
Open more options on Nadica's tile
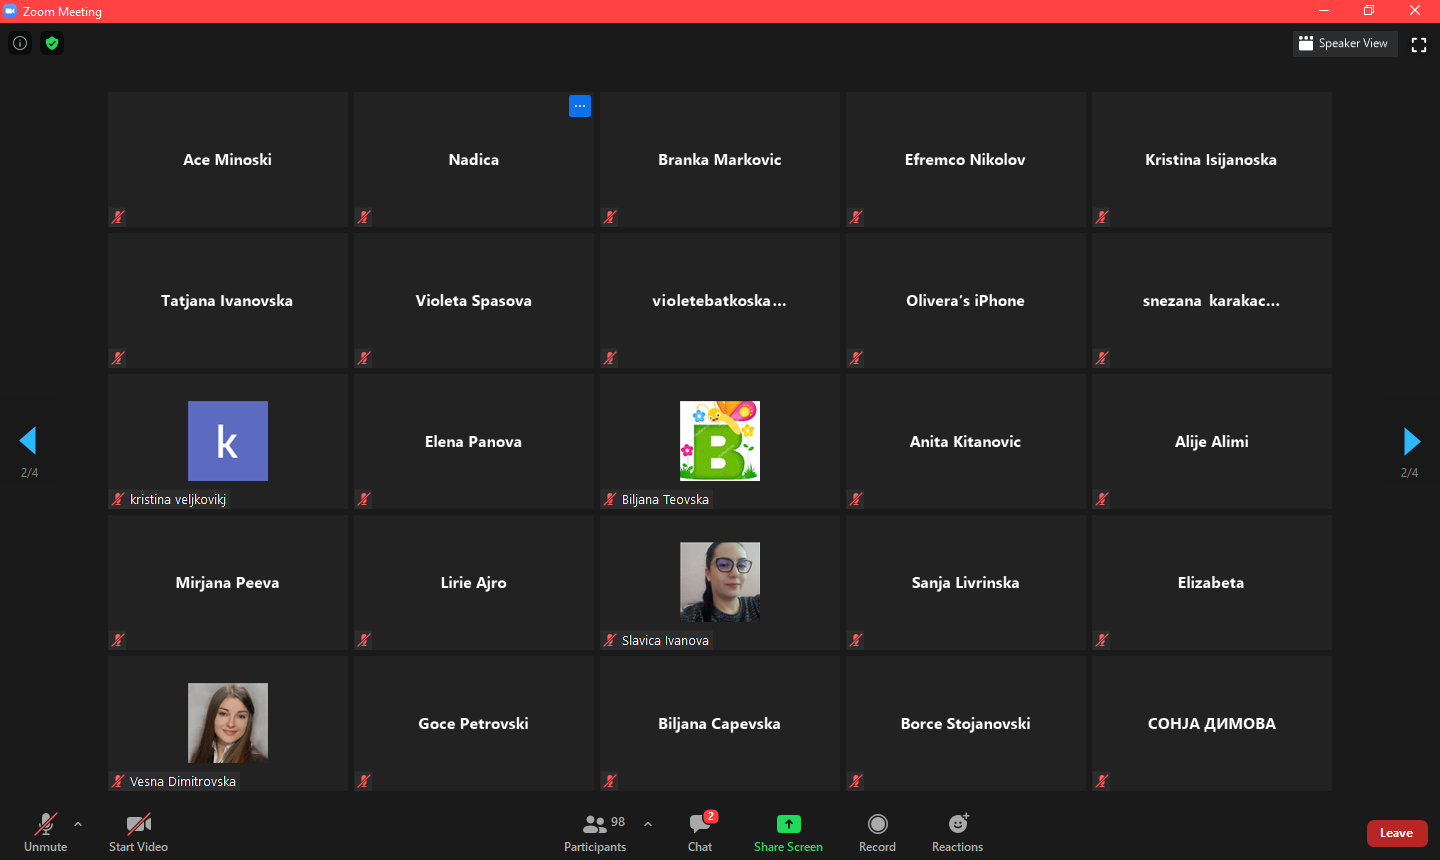[580, 106]
